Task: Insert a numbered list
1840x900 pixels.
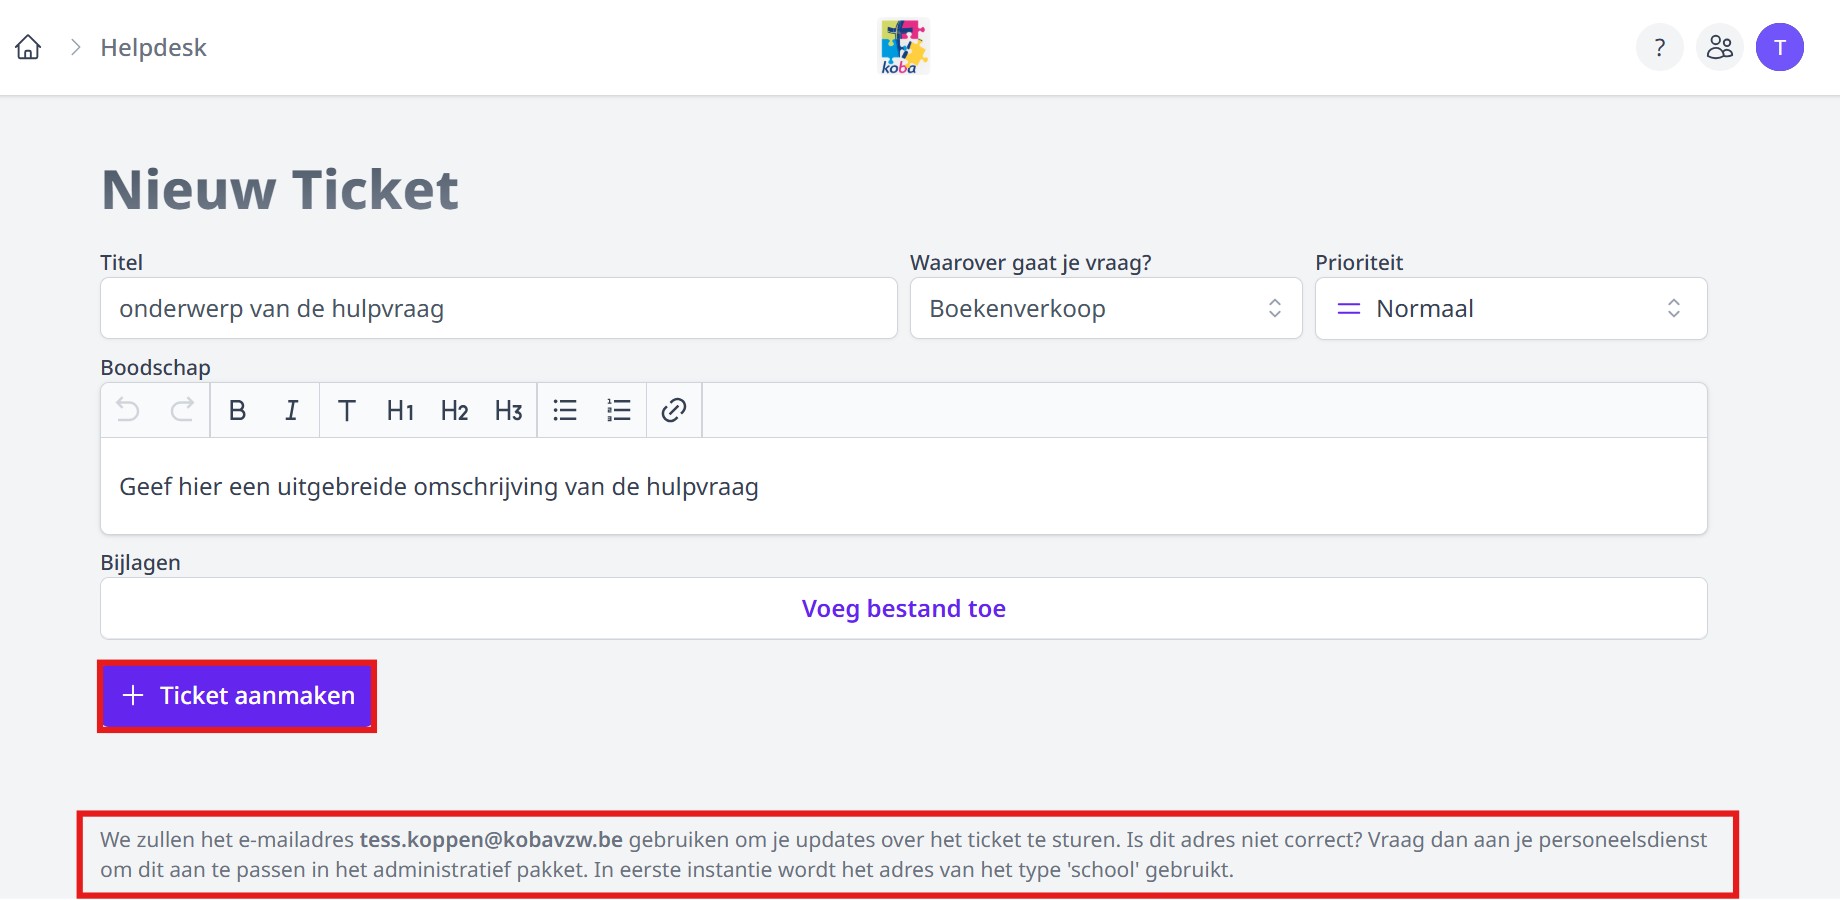Action: click(x=619, y=410)
